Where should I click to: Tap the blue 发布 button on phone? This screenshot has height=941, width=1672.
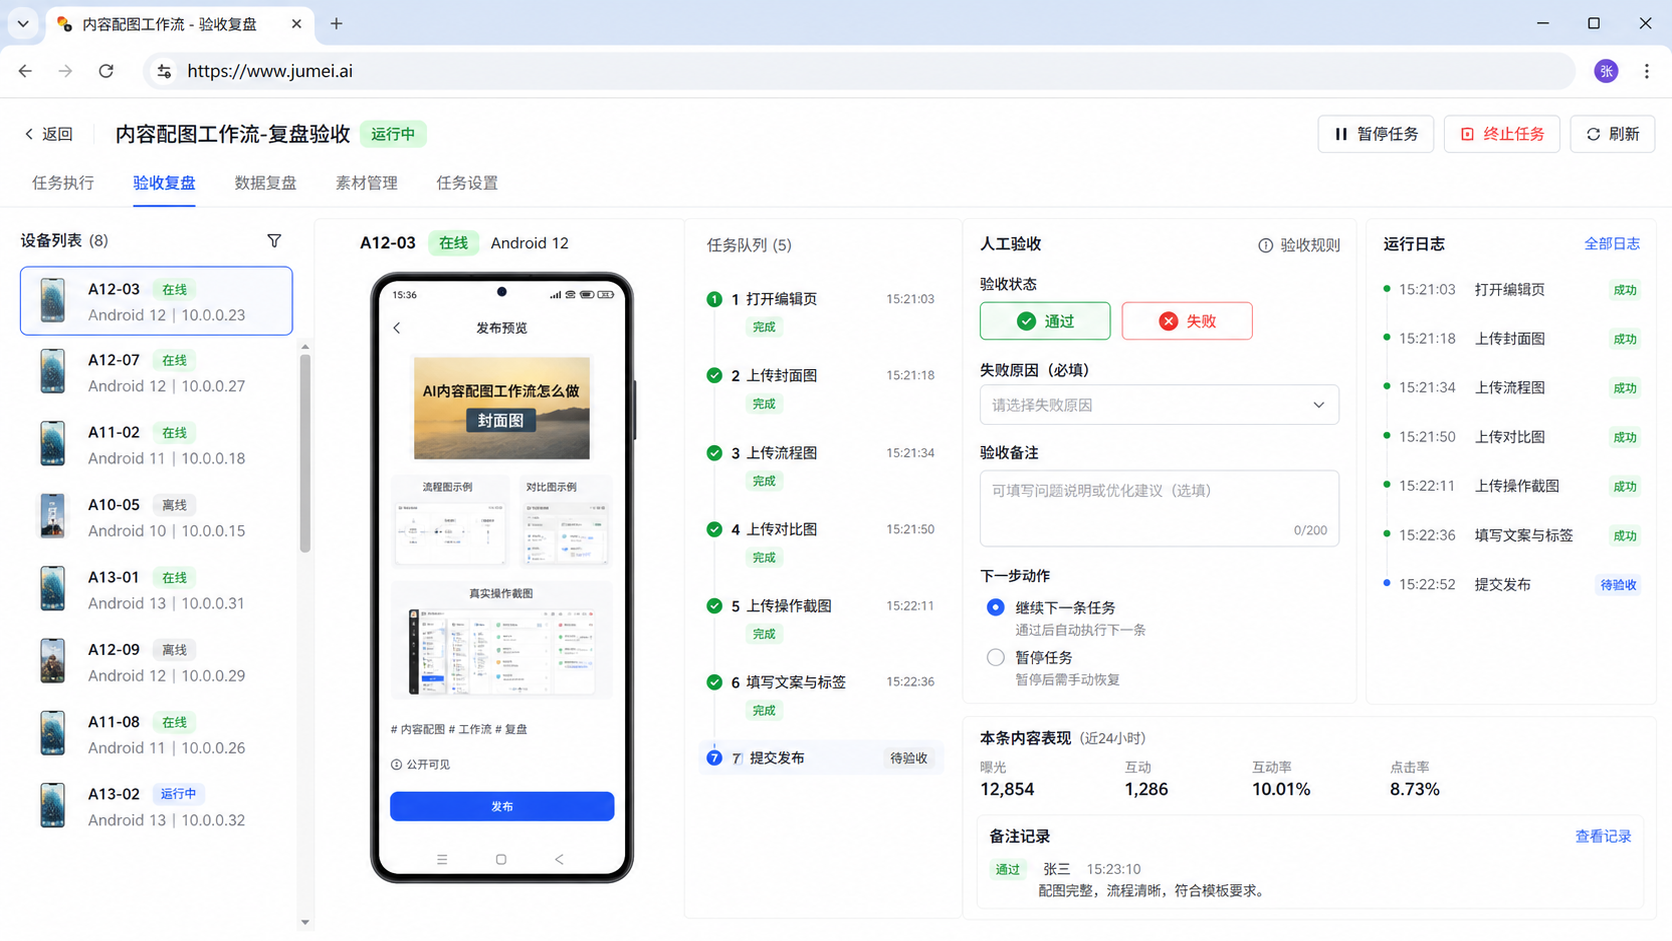click(502, 806)
